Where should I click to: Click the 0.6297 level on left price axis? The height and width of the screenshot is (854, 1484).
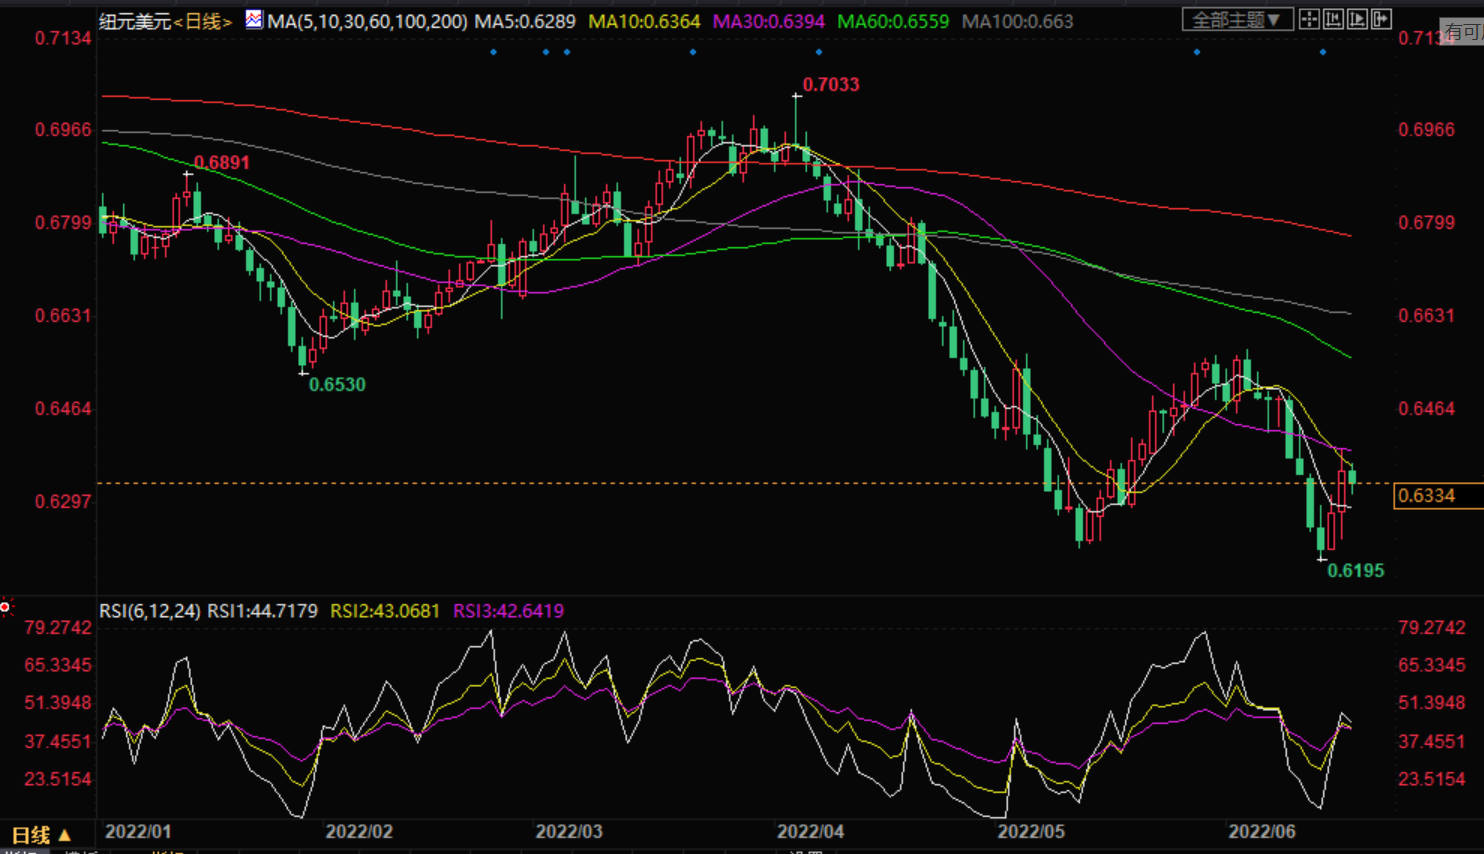[63, 502]
